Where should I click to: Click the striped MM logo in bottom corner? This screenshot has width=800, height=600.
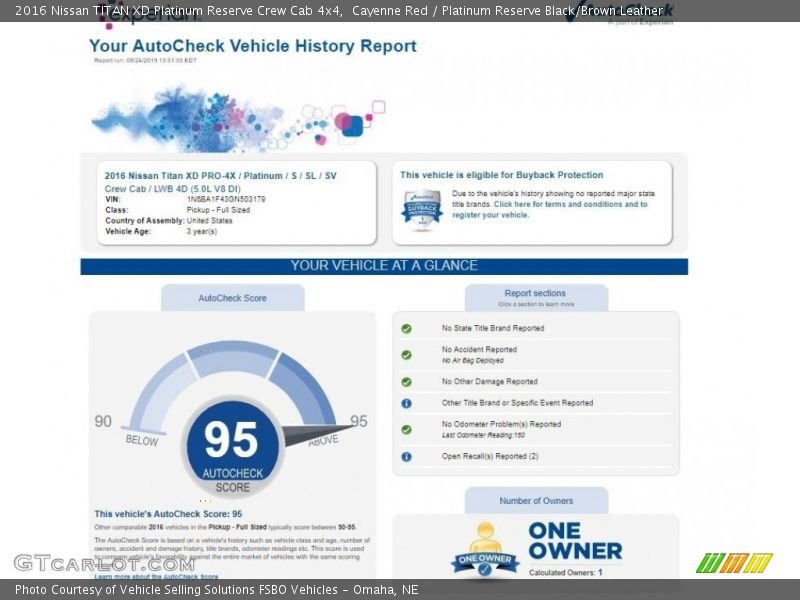coord(734,562)
